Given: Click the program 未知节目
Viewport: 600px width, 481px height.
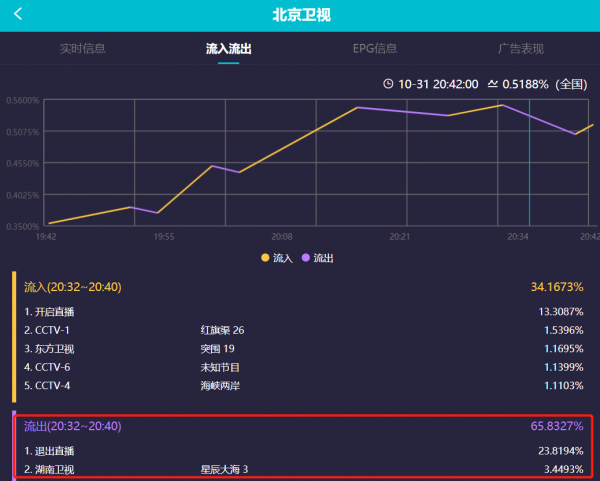Looking at the screenshot, I should (220, 367).
